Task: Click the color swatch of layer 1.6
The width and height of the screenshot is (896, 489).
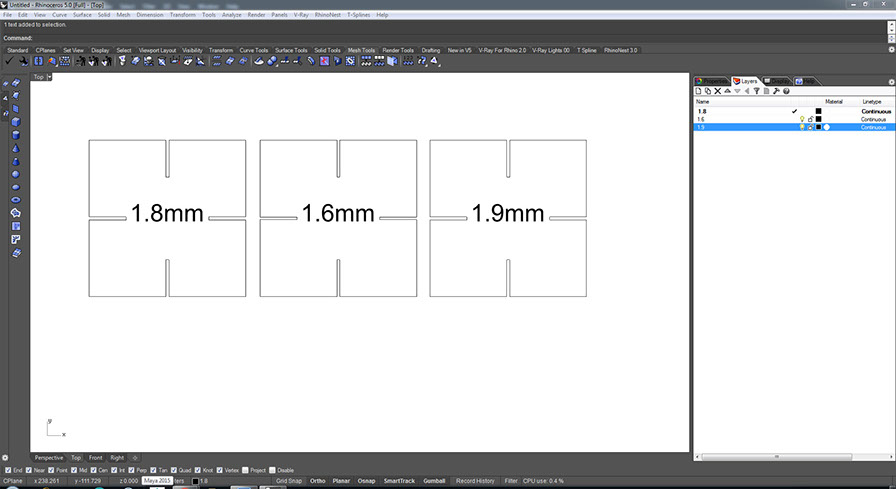Action: [x=818, y=119]
